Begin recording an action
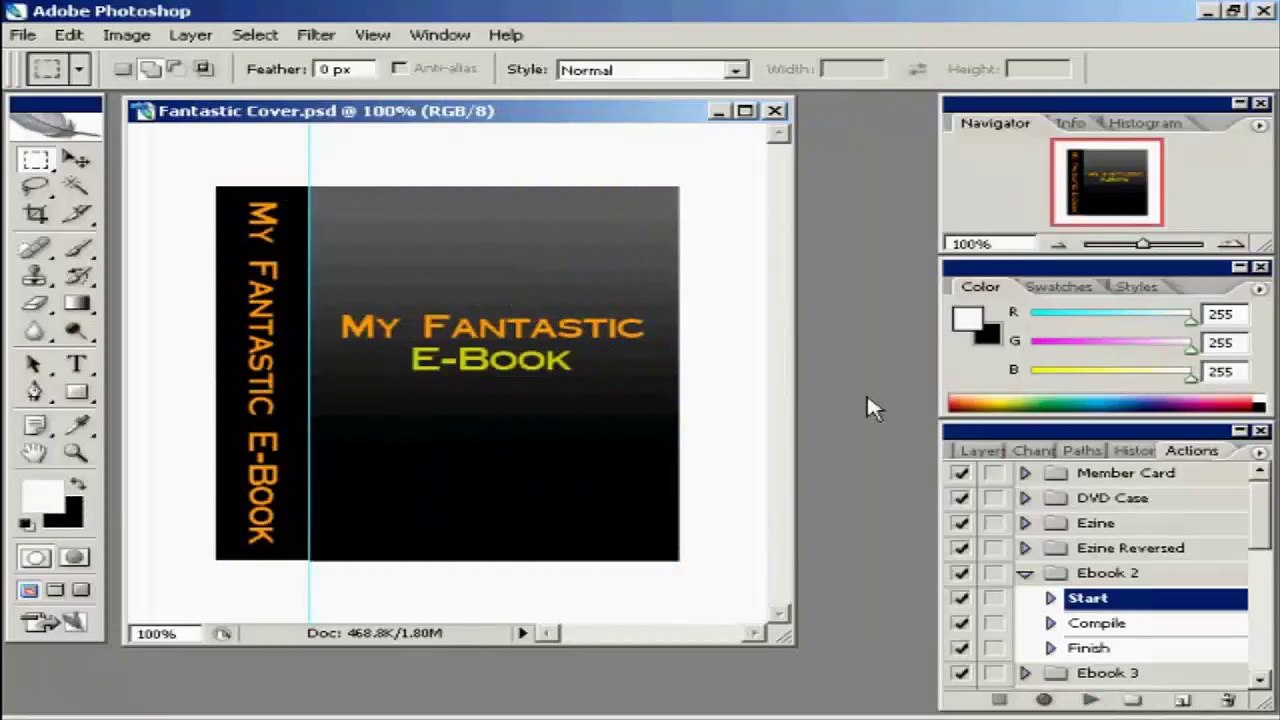Viewport: 1280px width, 720px height. click(x=1044, y=700)
